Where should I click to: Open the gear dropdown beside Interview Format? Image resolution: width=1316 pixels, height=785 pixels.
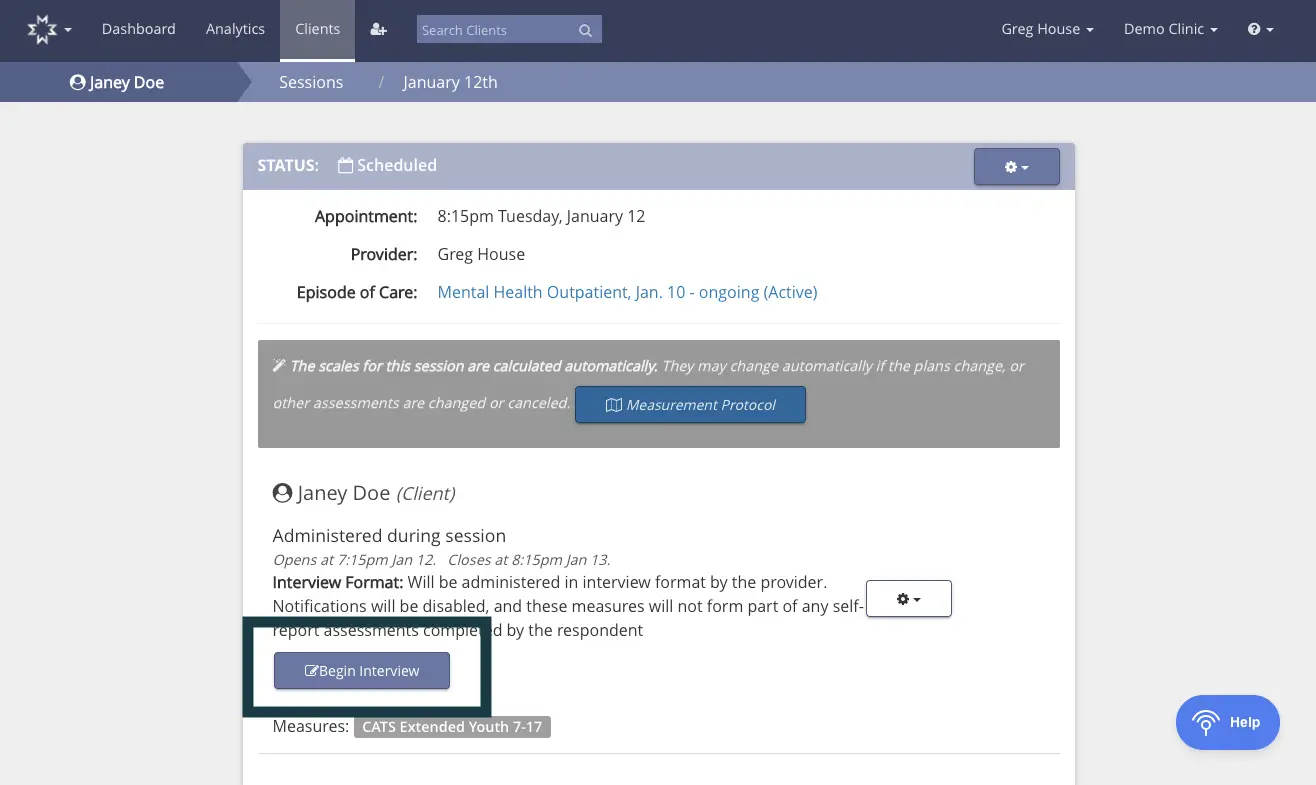click(908, 598)
